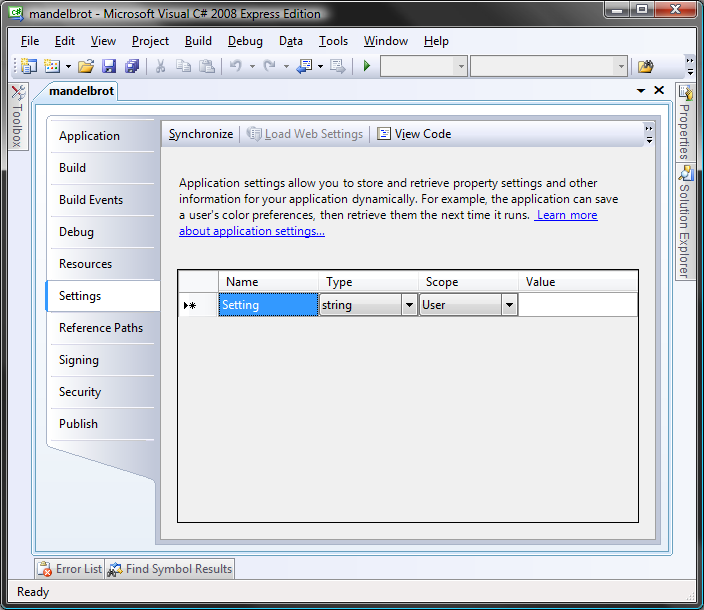The height and width of the screenshot is (610, 704).
Task: Select the Setting name cell
Action: pos(268,305)
